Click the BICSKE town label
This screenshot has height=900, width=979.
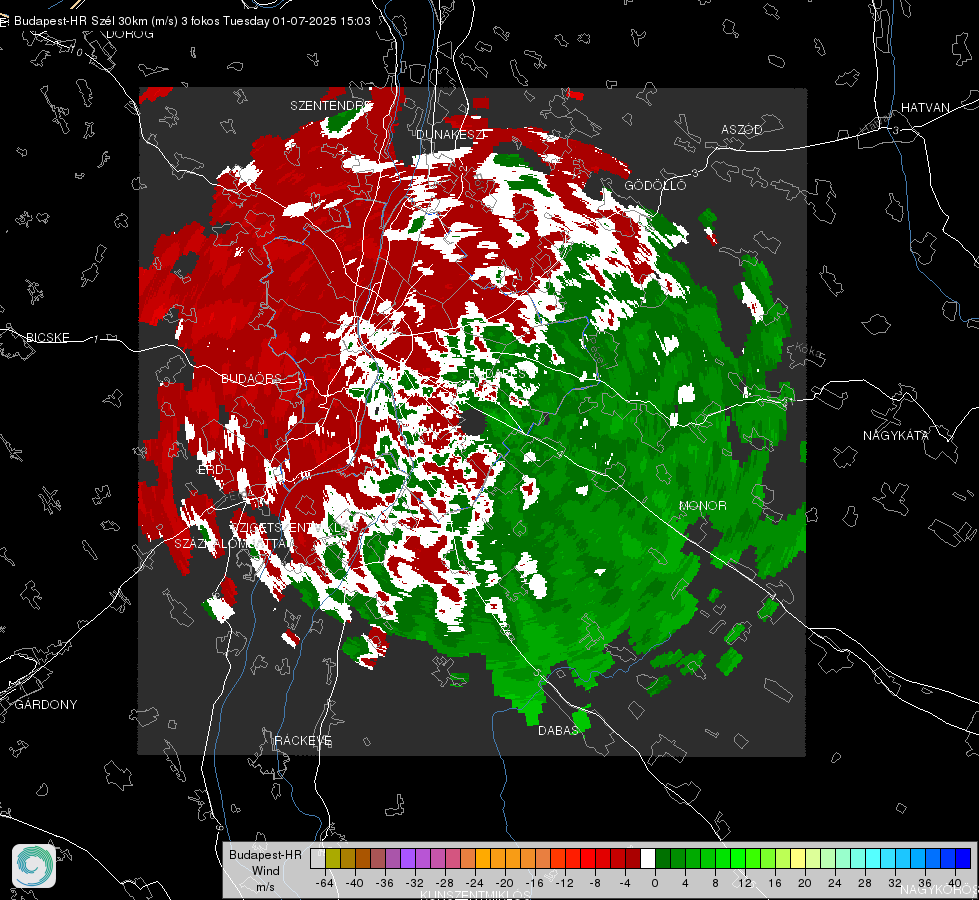point(48,338)
